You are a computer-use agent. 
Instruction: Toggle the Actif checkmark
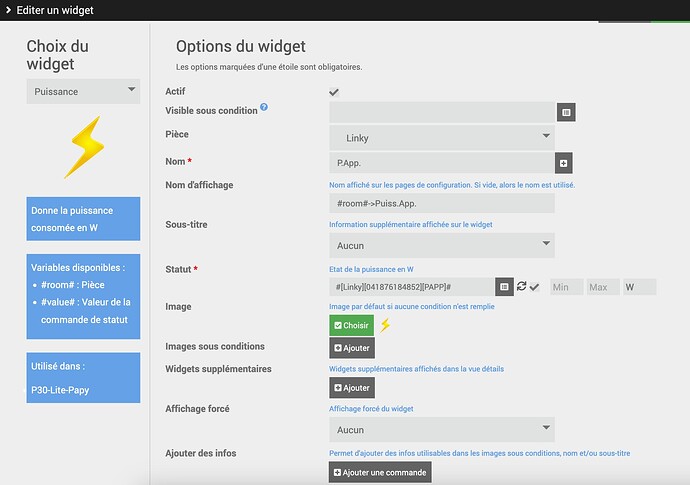point(334,92)
